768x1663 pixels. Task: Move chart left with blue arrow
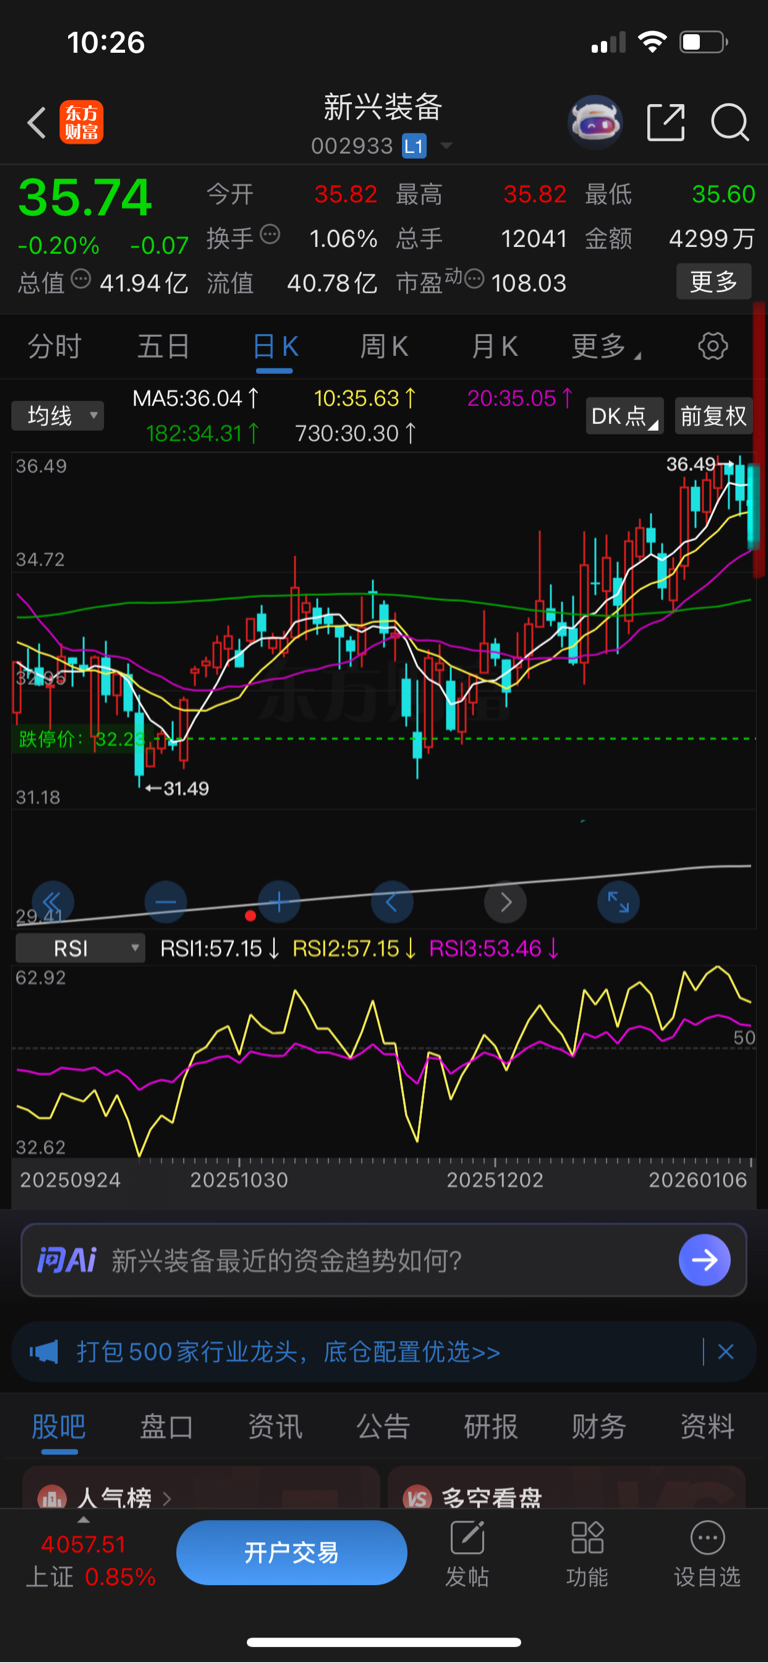tap(392, 902)
